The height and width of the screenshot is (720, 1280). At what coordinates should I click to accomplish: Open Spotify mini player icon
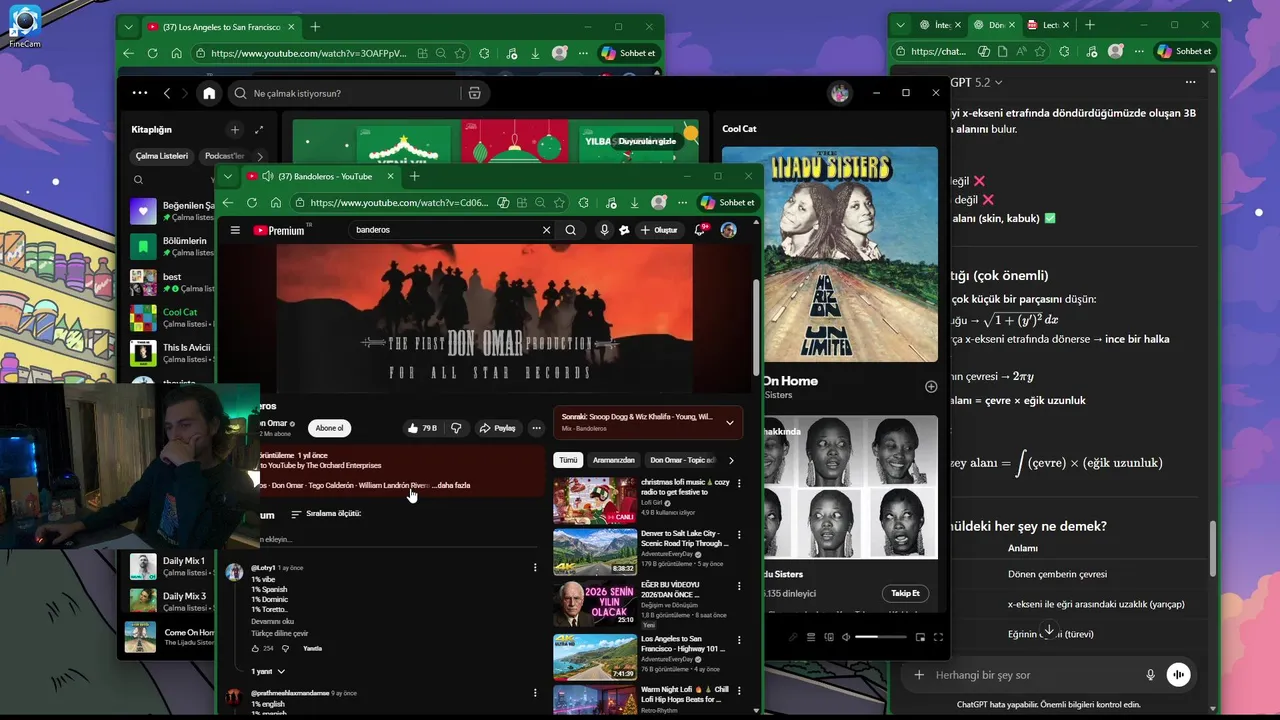[x=920, y=637]
